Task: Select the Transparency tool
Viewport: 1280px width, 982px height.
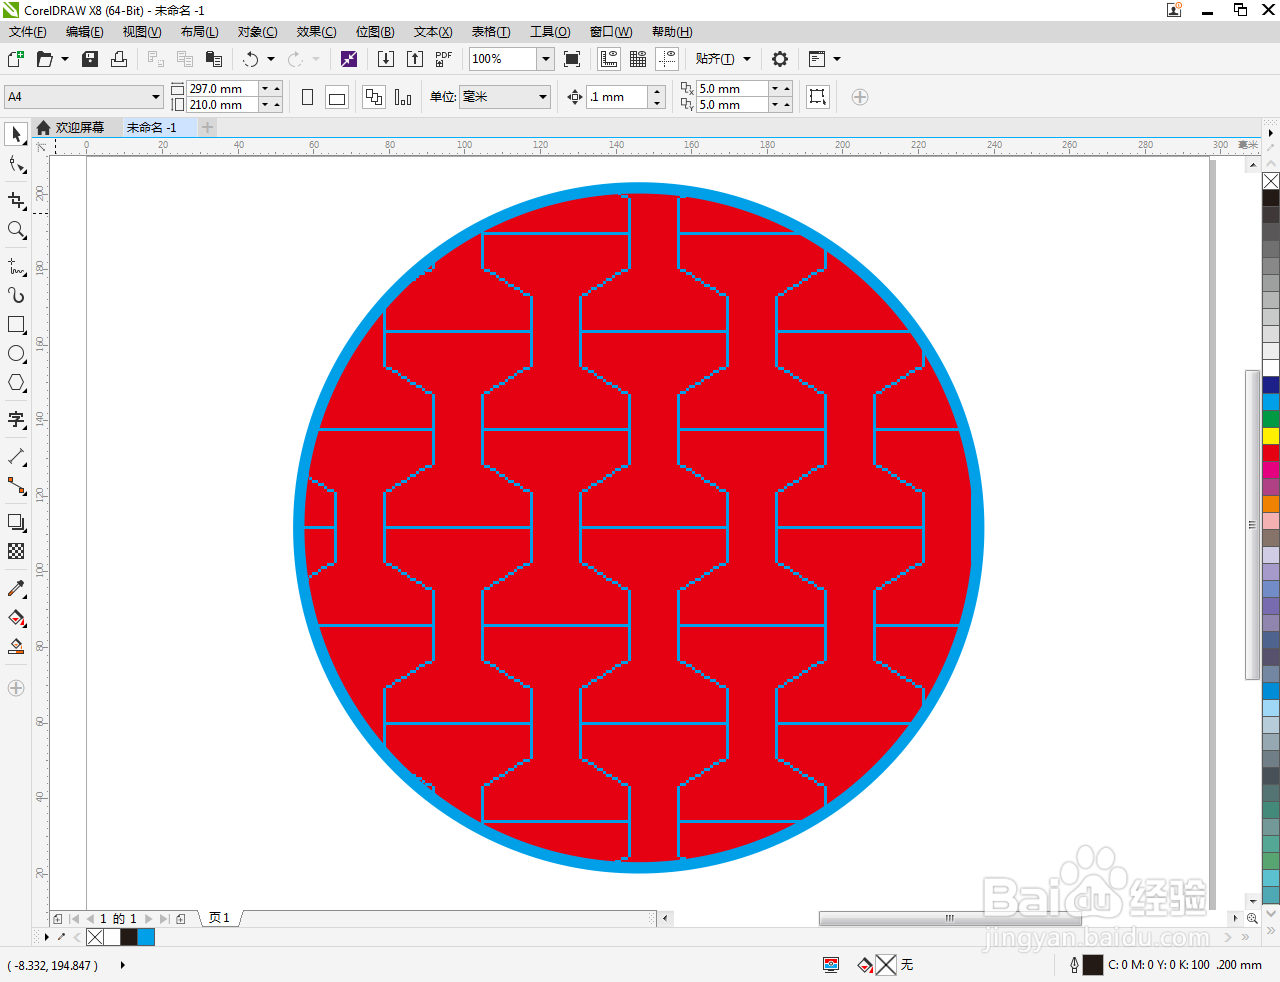Action: pyautogui.click(x=16, y=551)
